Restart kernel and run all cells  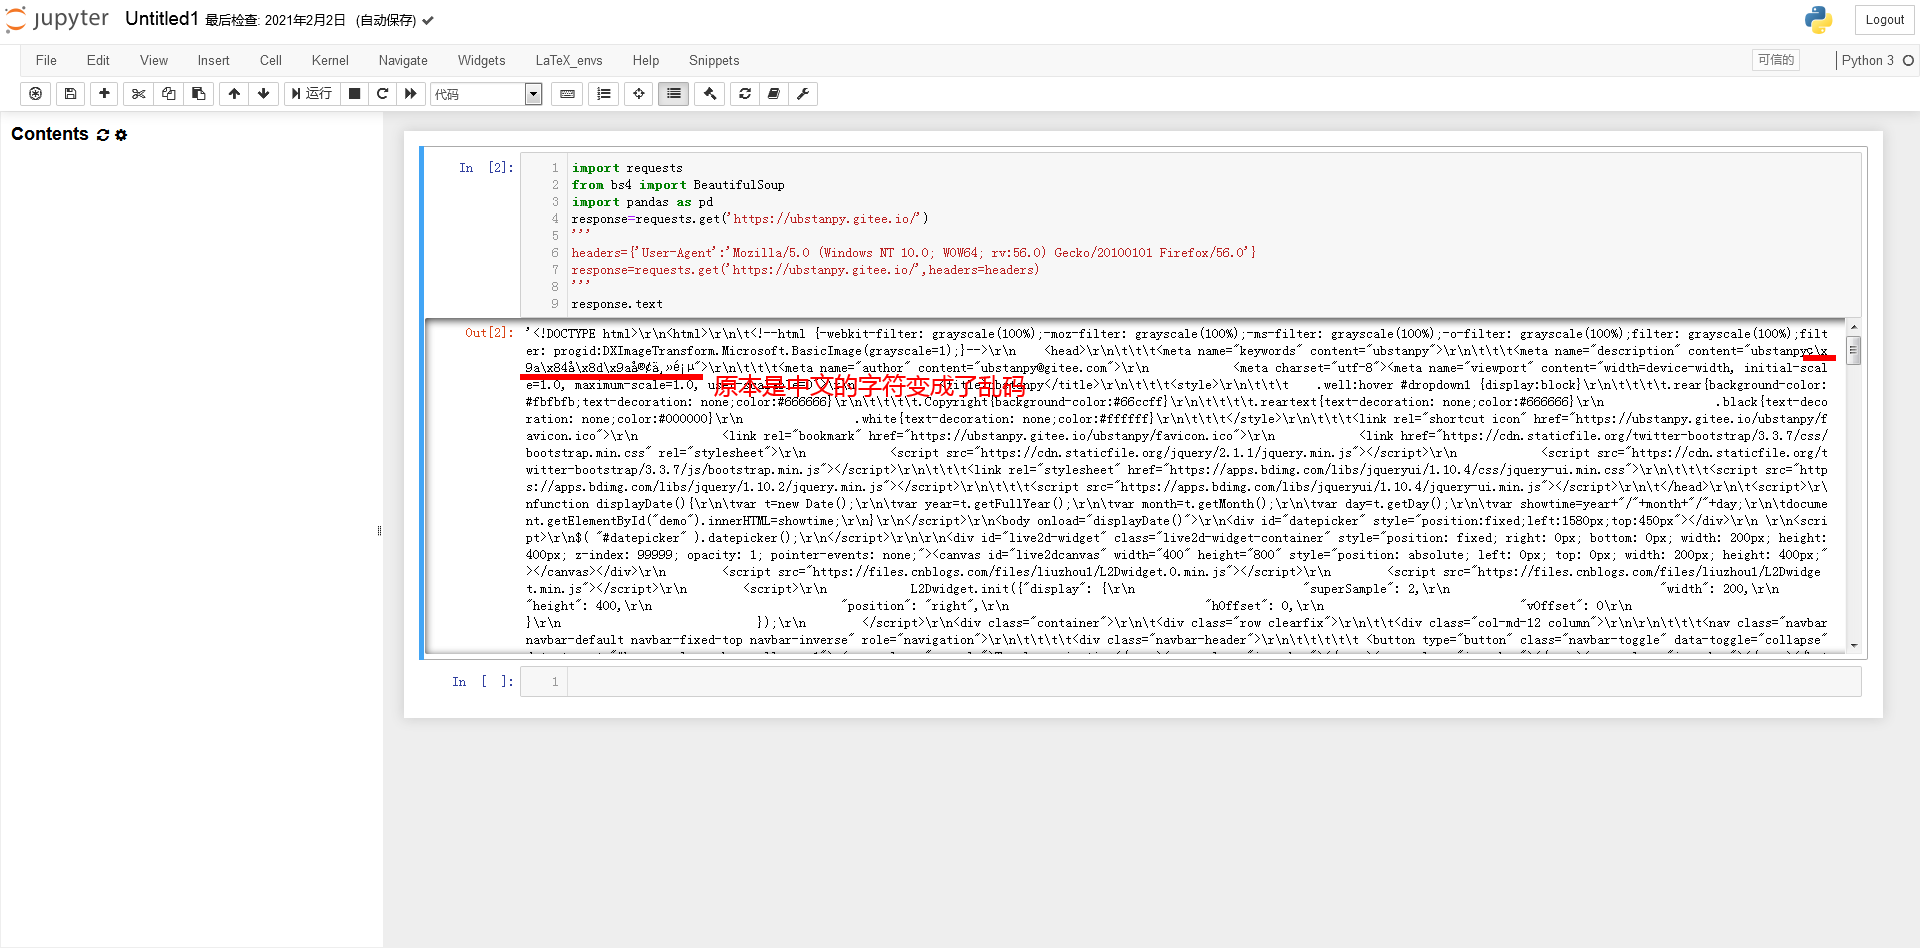pyautogui.click(x=411, y=94)
